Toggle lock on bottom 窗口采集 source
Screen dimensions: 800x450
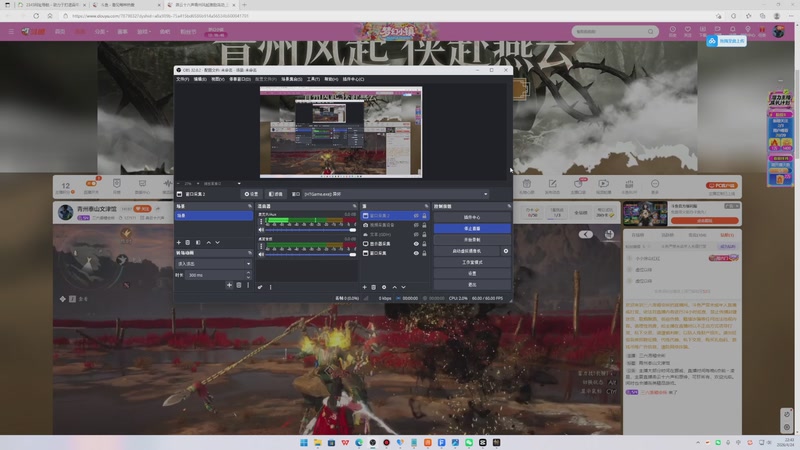pyautogui.click(x=424, y=253)
